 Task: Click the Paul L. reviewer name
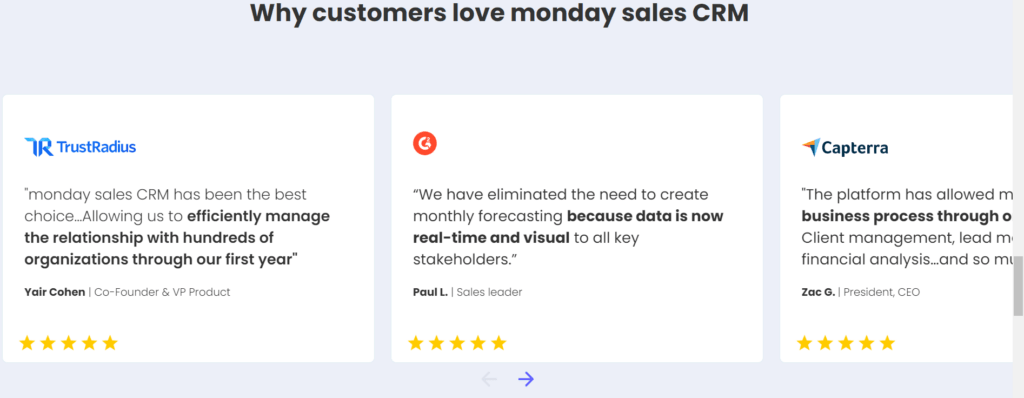430,292
